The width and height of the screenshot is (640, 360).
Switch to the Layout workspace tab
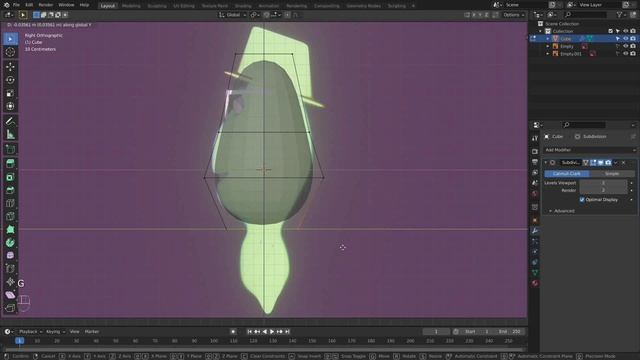[x=108, y=6]
